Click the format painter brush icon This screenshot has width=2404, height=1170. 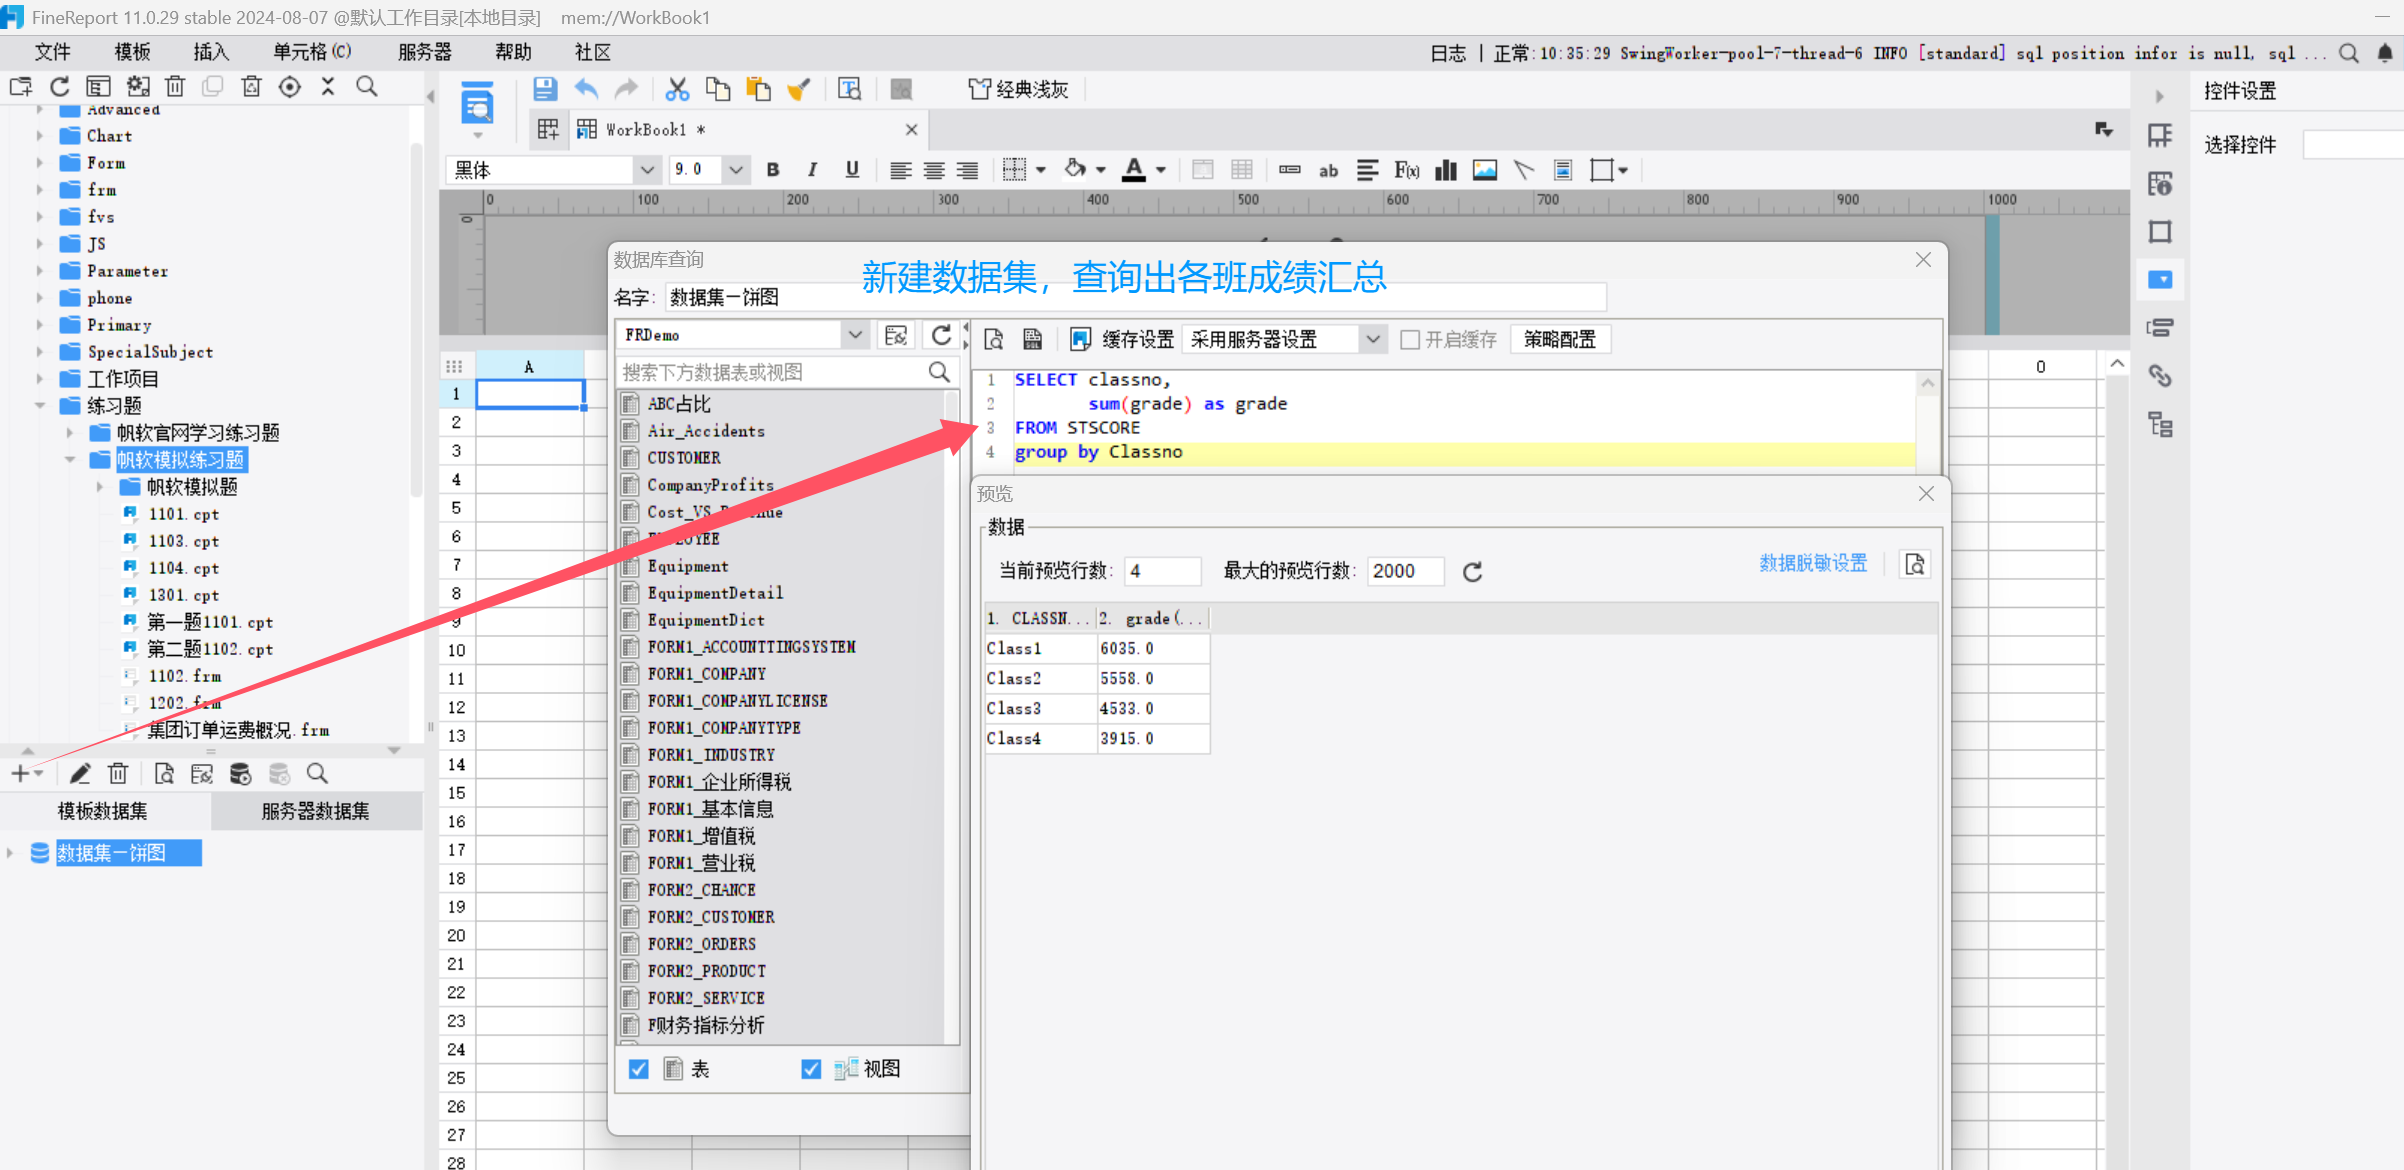tap(798, 90)
